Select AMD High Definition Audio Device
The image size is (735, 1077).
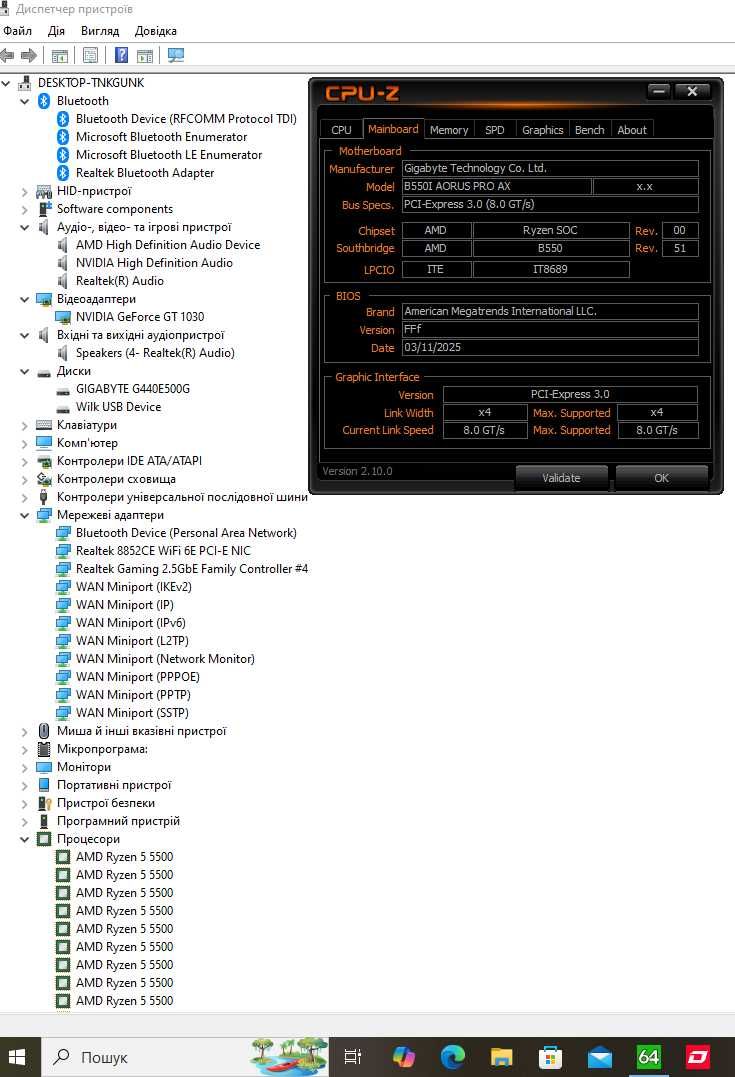coord(168,245)
